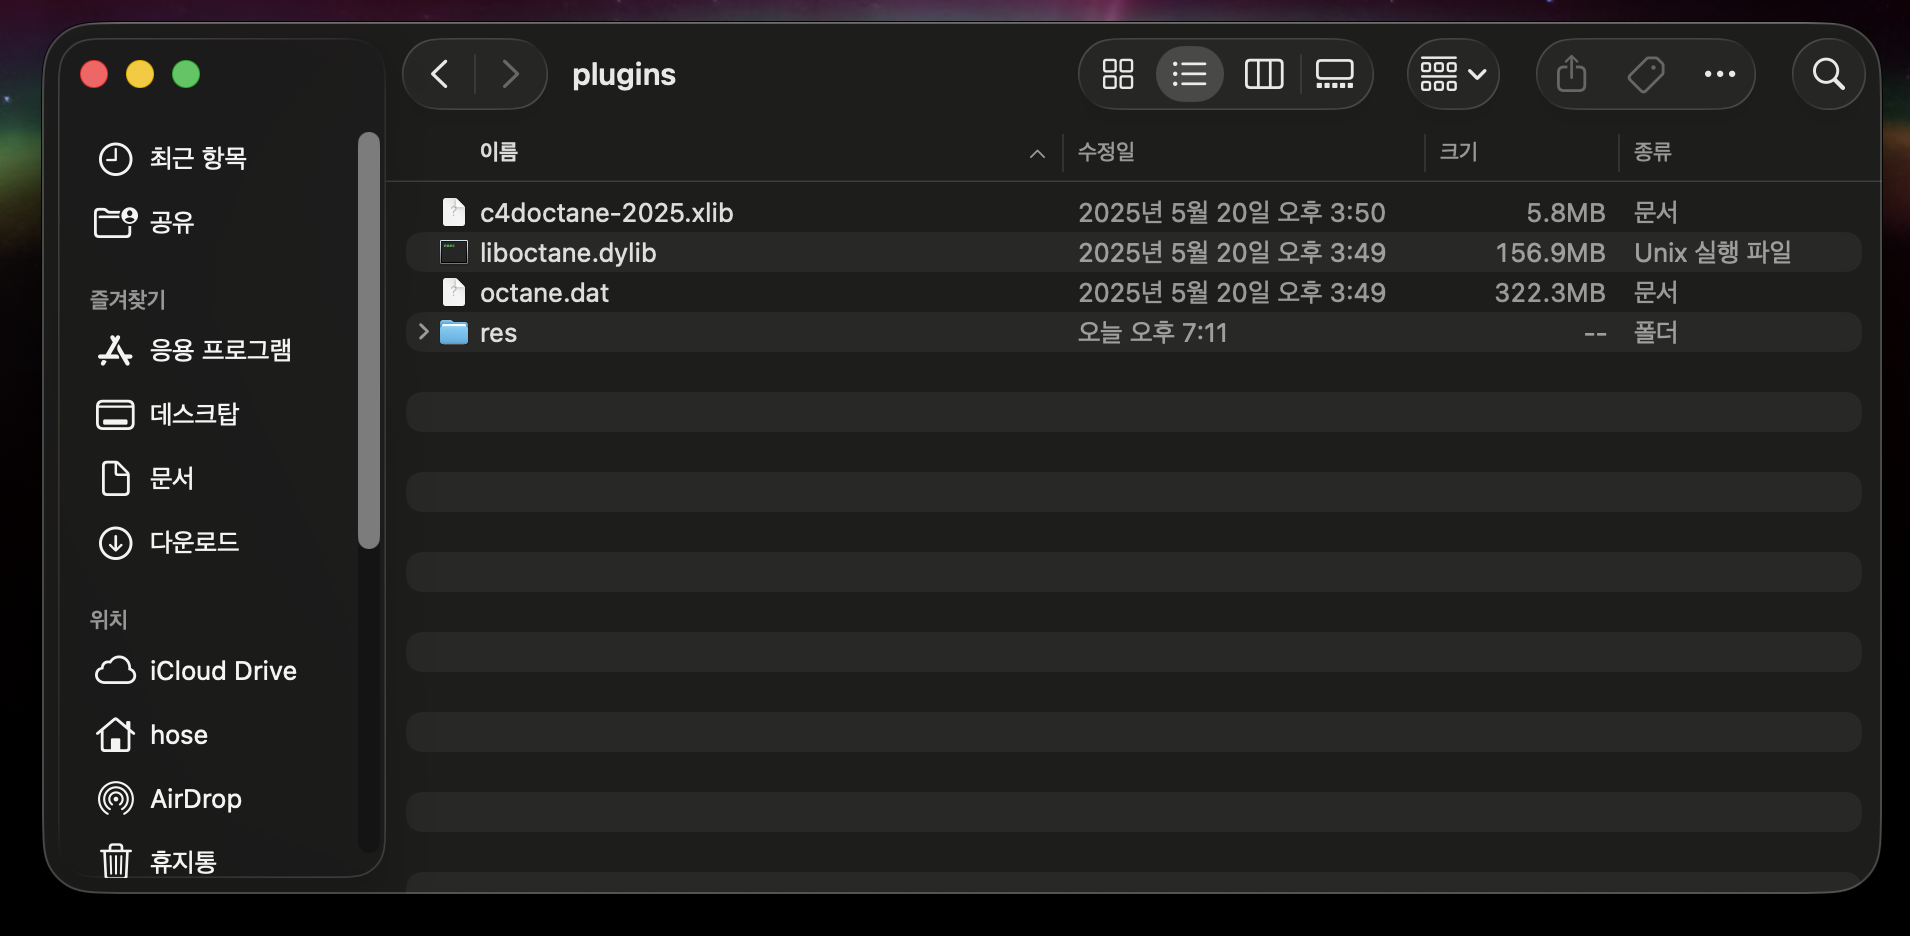Switch to icon grid view
Image resolution: width=1910 pixels, height=936 pixels.
[x=1117, y=74]
